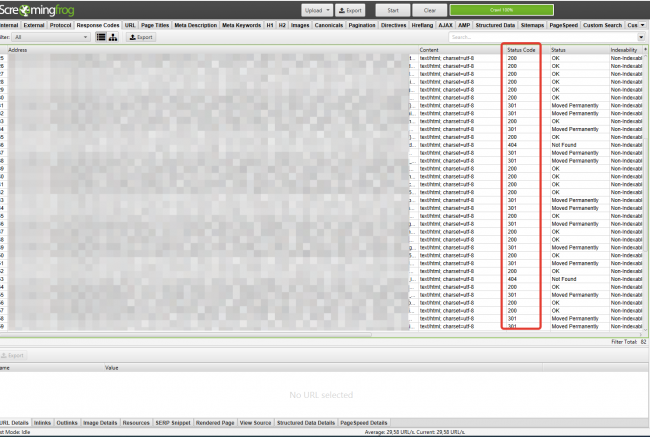
Task: Open the Structured Data tab
Action: tap(493, 24)
